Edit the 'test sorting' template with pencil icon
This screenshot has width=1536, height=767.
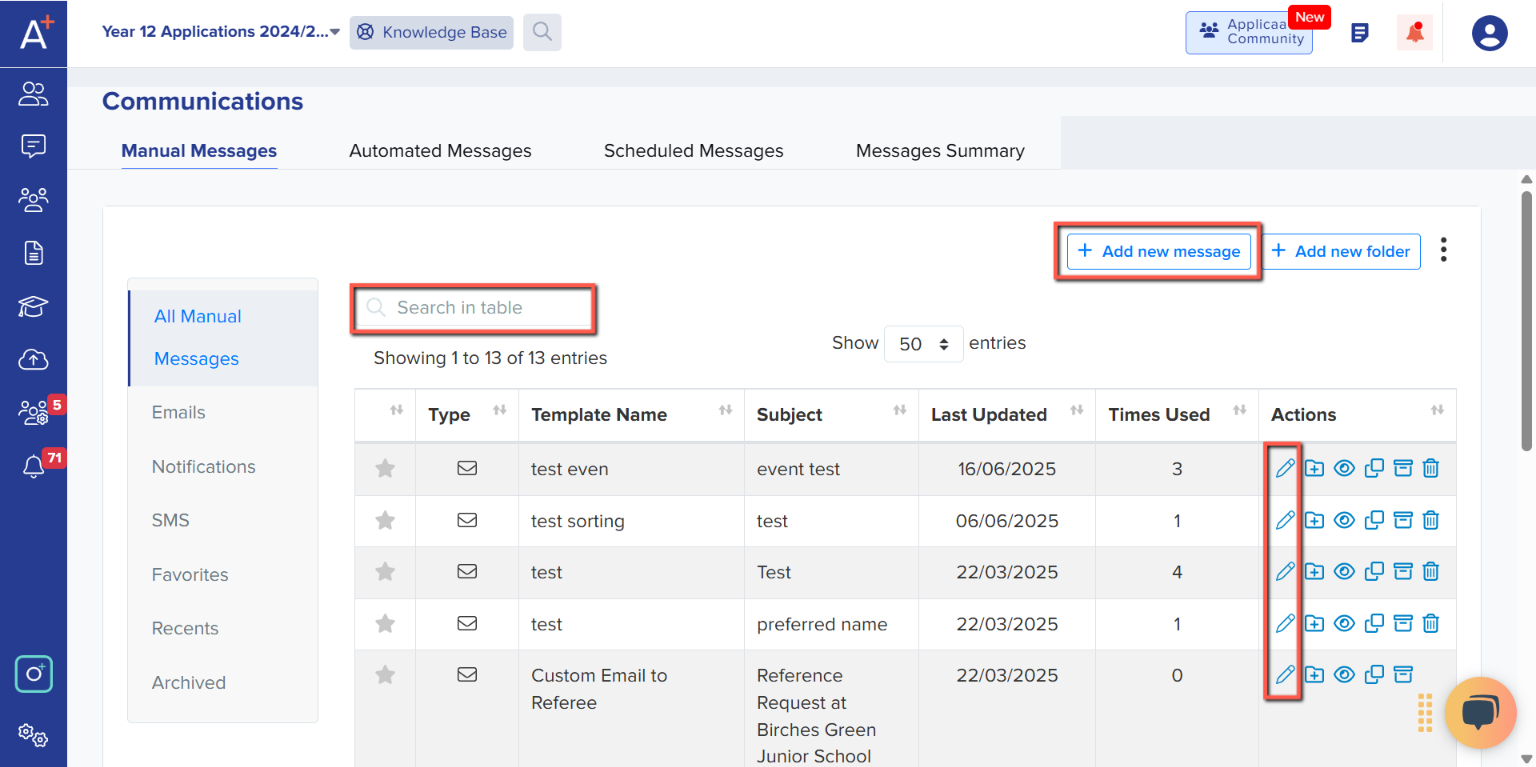click(1285, 520)
